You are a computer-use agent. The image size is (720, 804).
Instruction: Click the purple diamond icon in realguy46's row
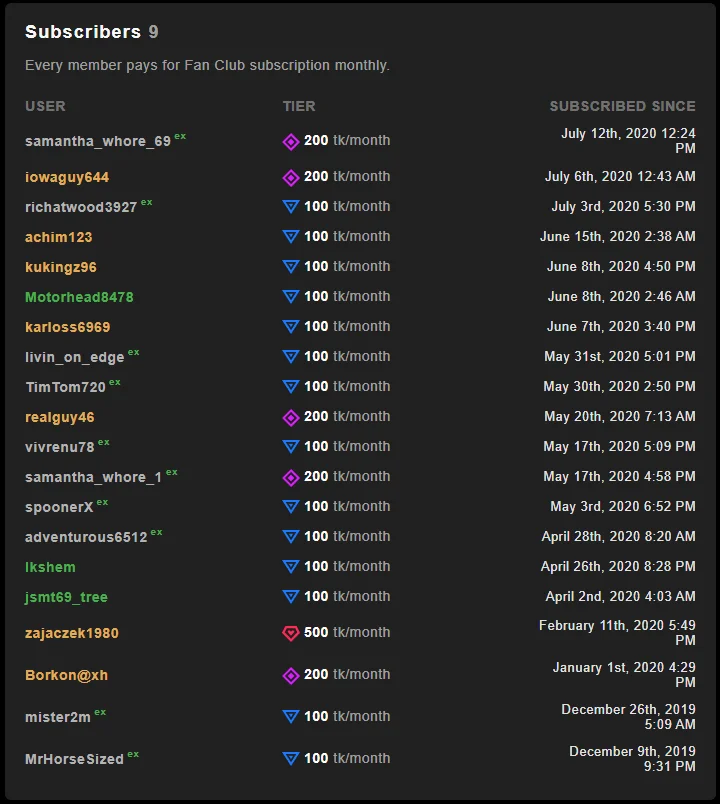(291, 417)
